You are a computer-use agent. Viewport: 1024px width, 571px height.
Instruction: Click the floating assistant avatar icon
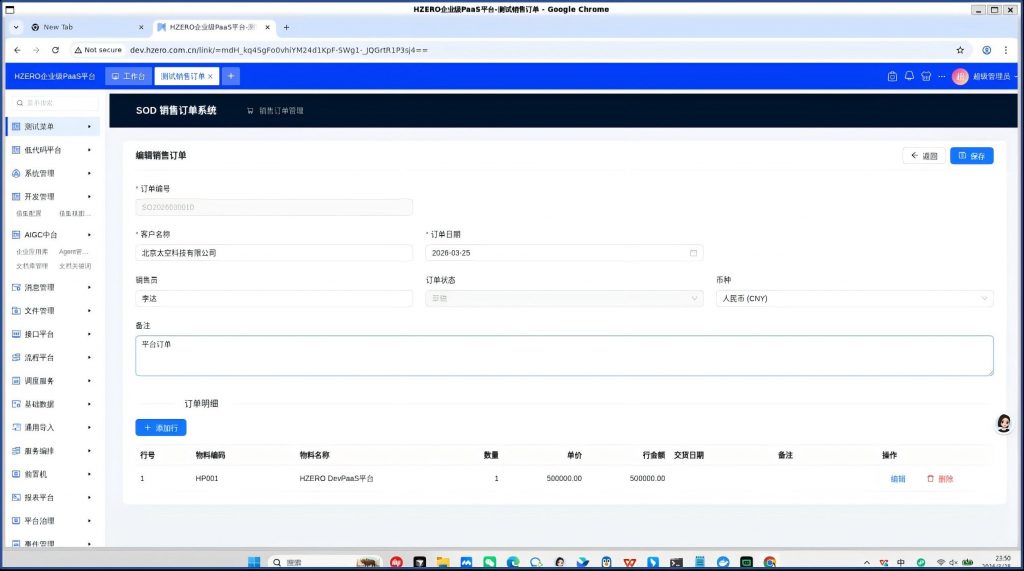click(1004, 424)
